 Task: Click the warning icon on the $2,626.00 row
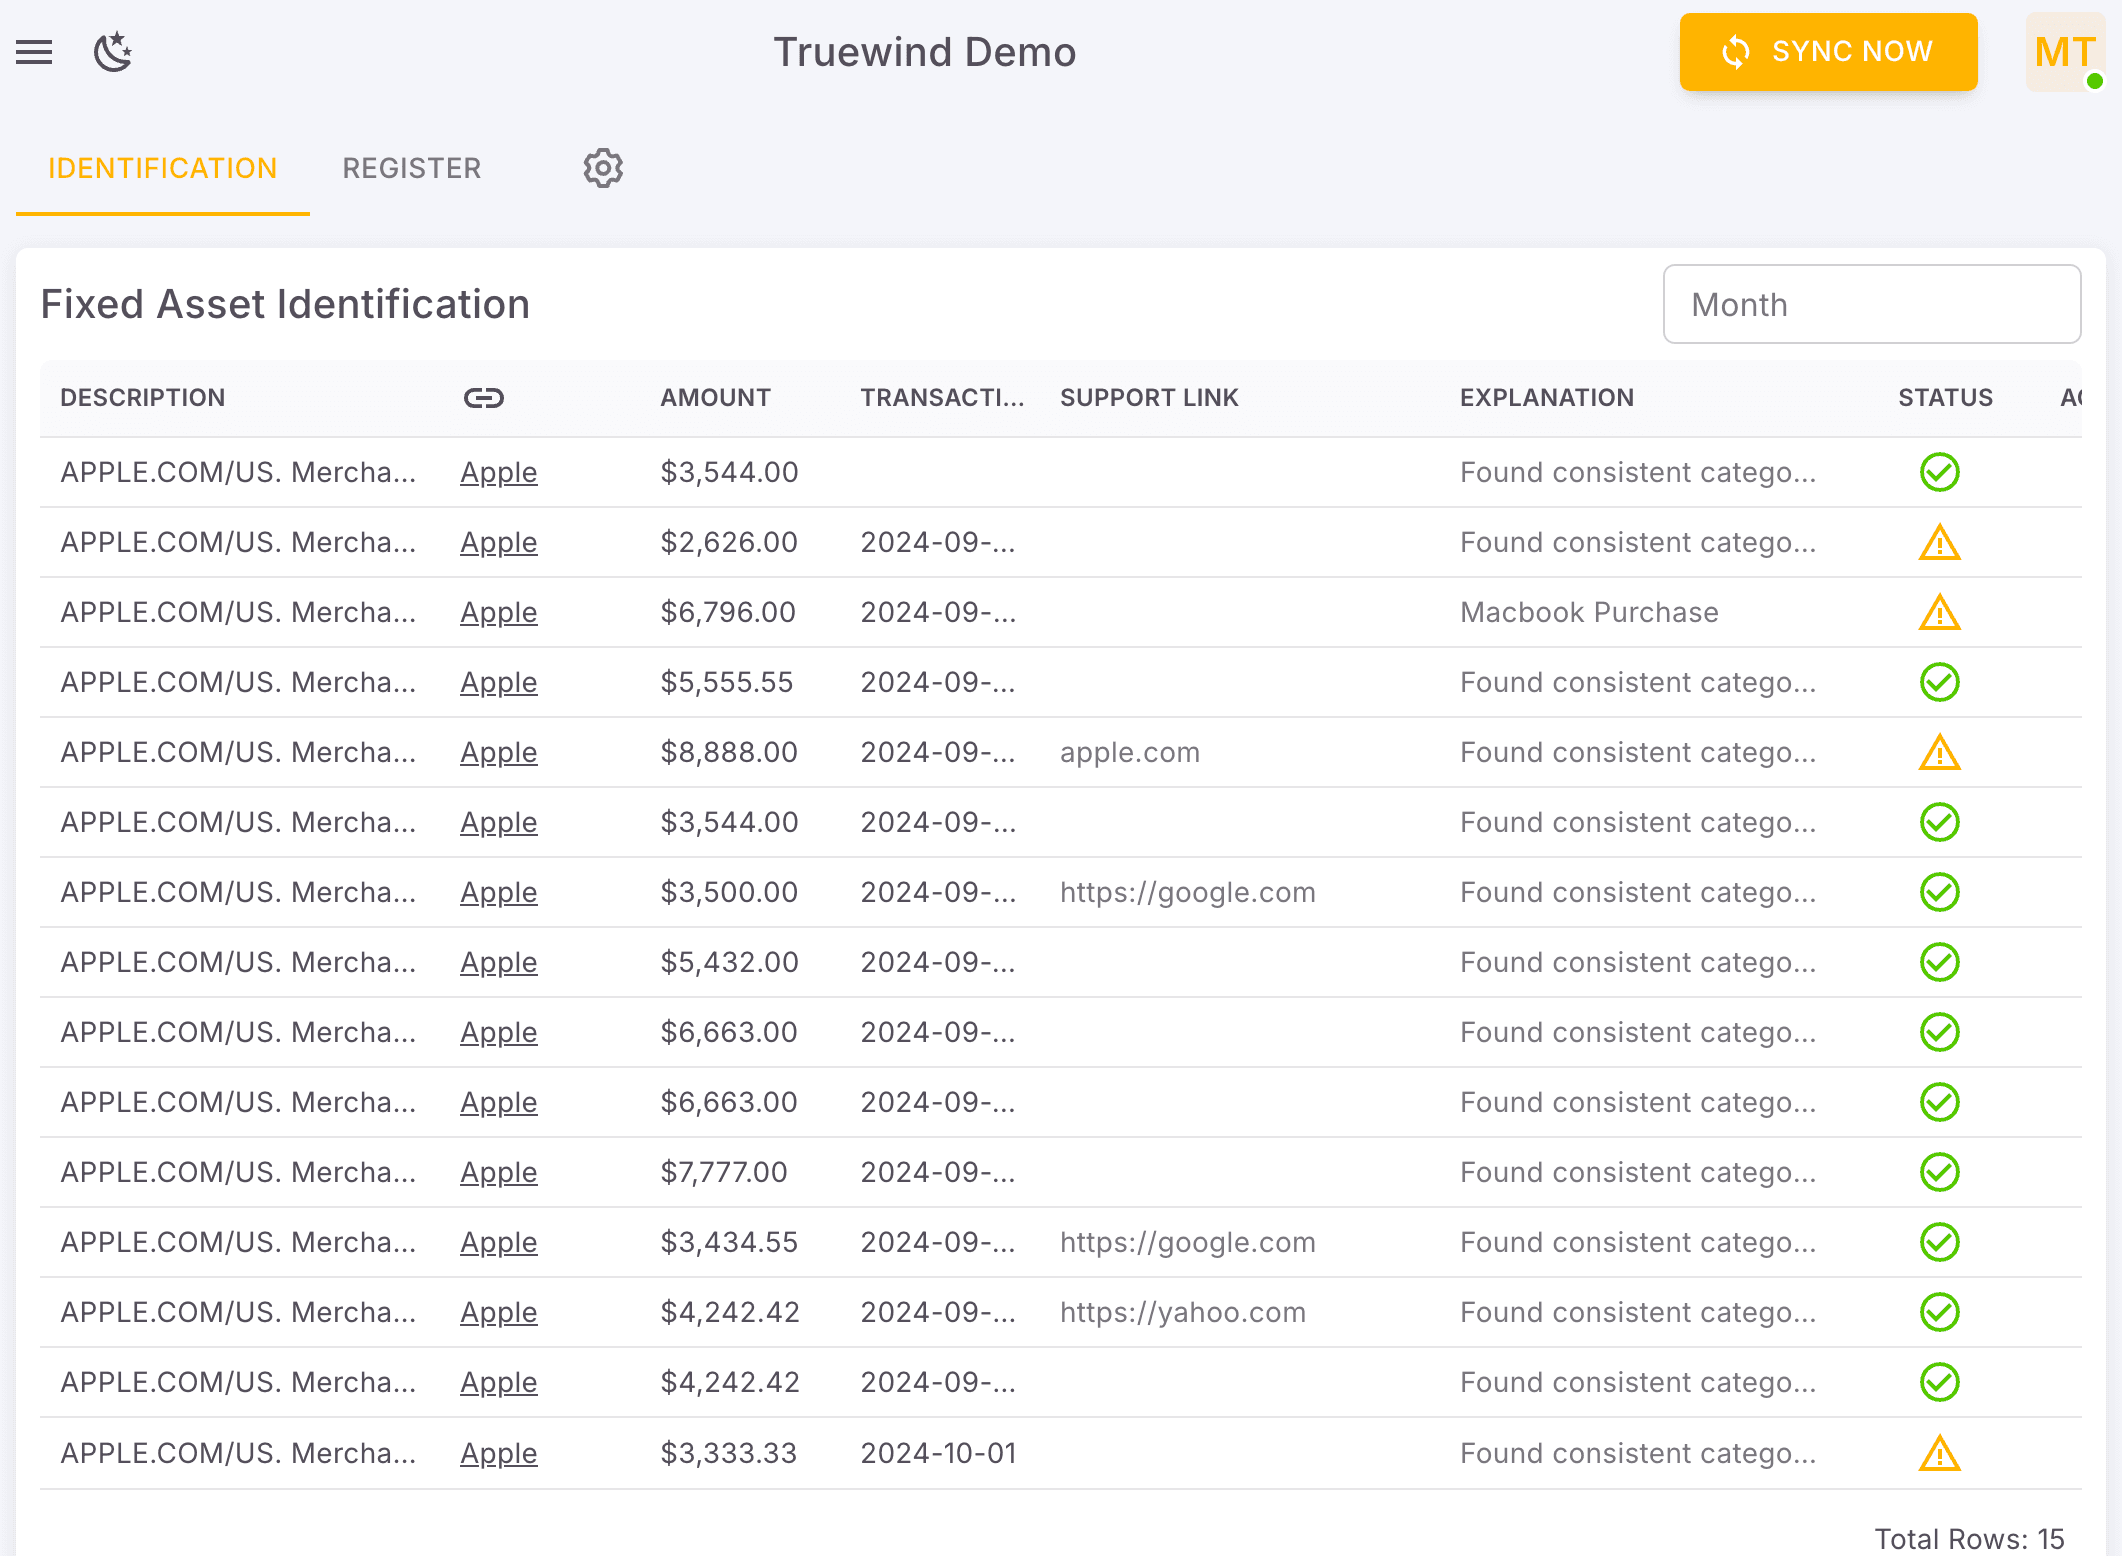[1938, 542]
